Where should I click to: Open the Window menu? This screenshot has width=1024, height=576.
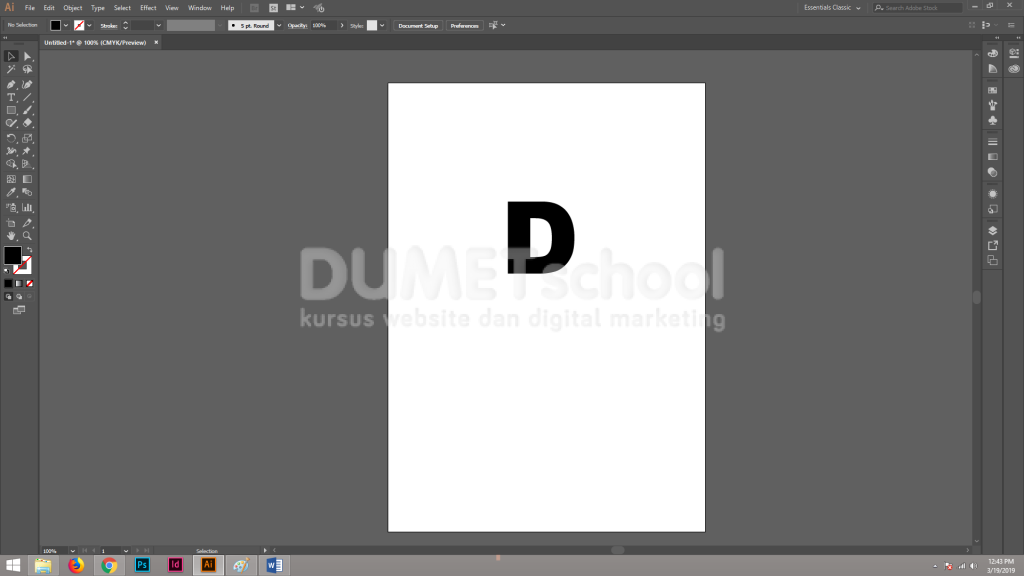(x=200, y=8)
